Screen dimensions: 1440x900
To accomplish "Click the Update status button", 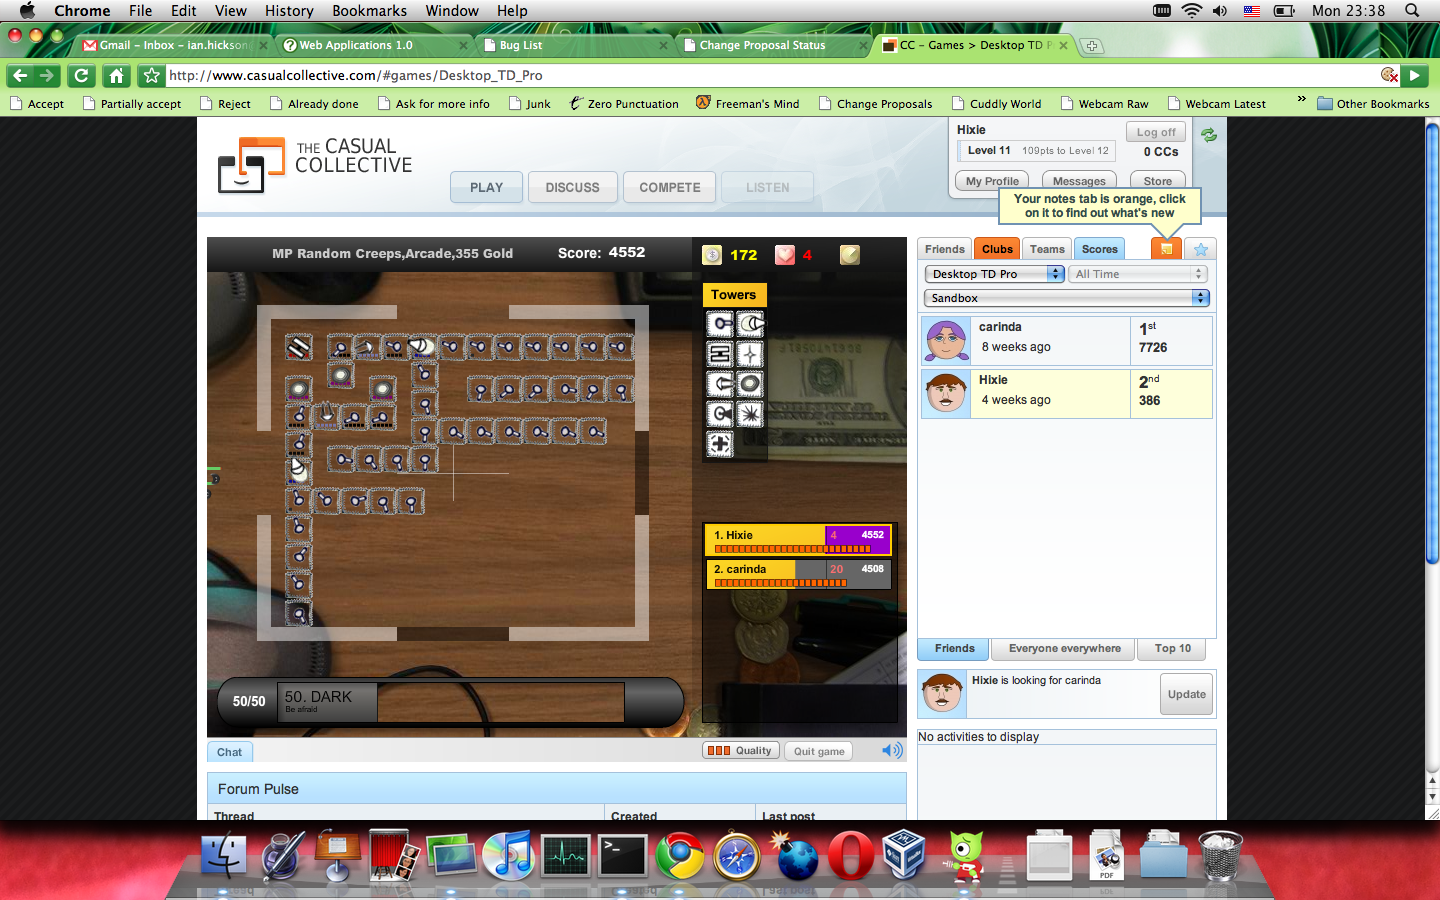I will pos(1187,694).
